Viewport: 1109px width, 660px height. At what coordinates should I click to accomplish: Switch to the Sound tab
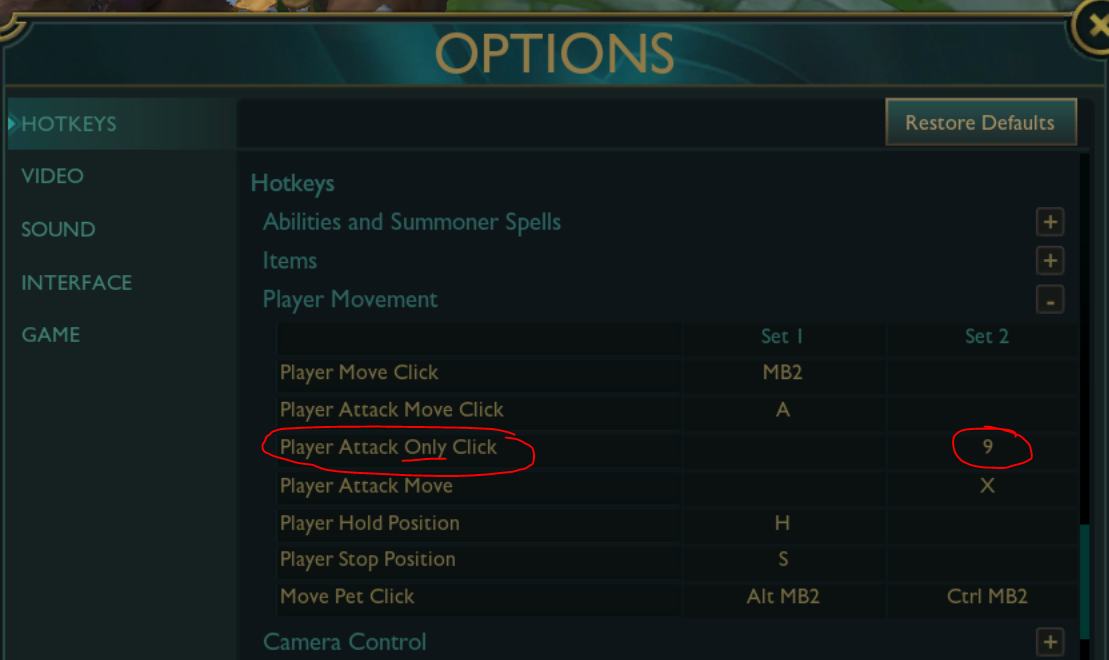coord(58,229)
